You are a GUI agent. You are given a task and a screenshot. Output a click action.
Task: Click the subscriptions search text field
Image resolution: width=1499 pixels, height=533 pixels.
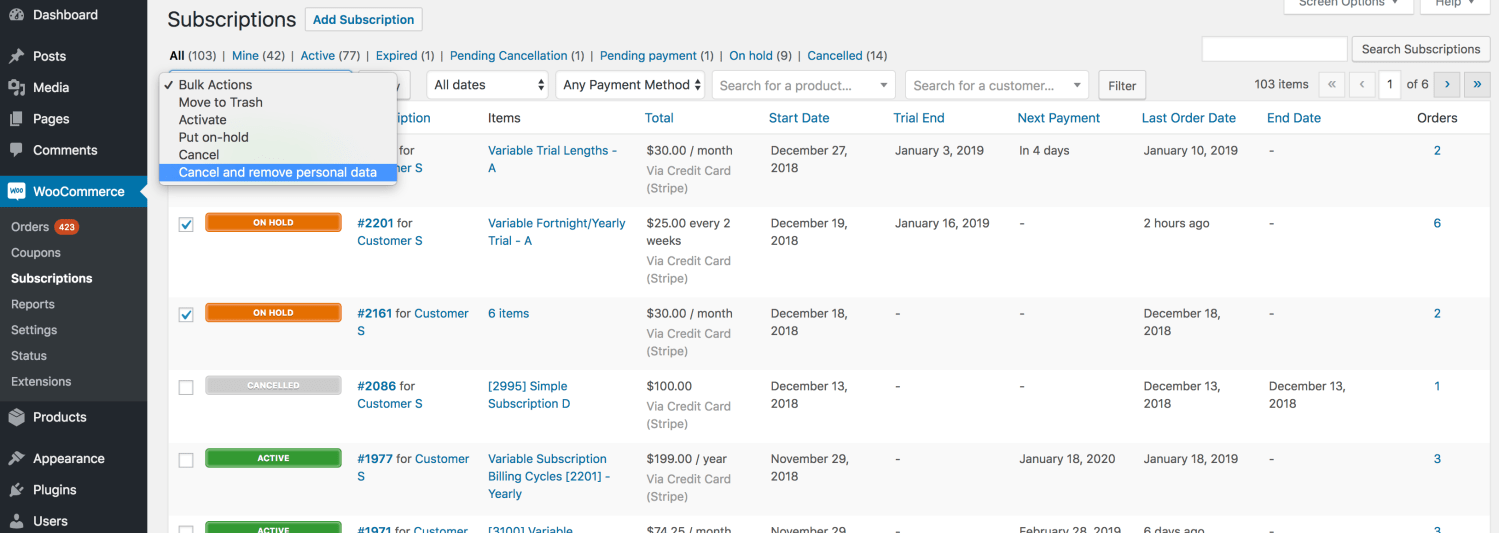pos(1274,49)
